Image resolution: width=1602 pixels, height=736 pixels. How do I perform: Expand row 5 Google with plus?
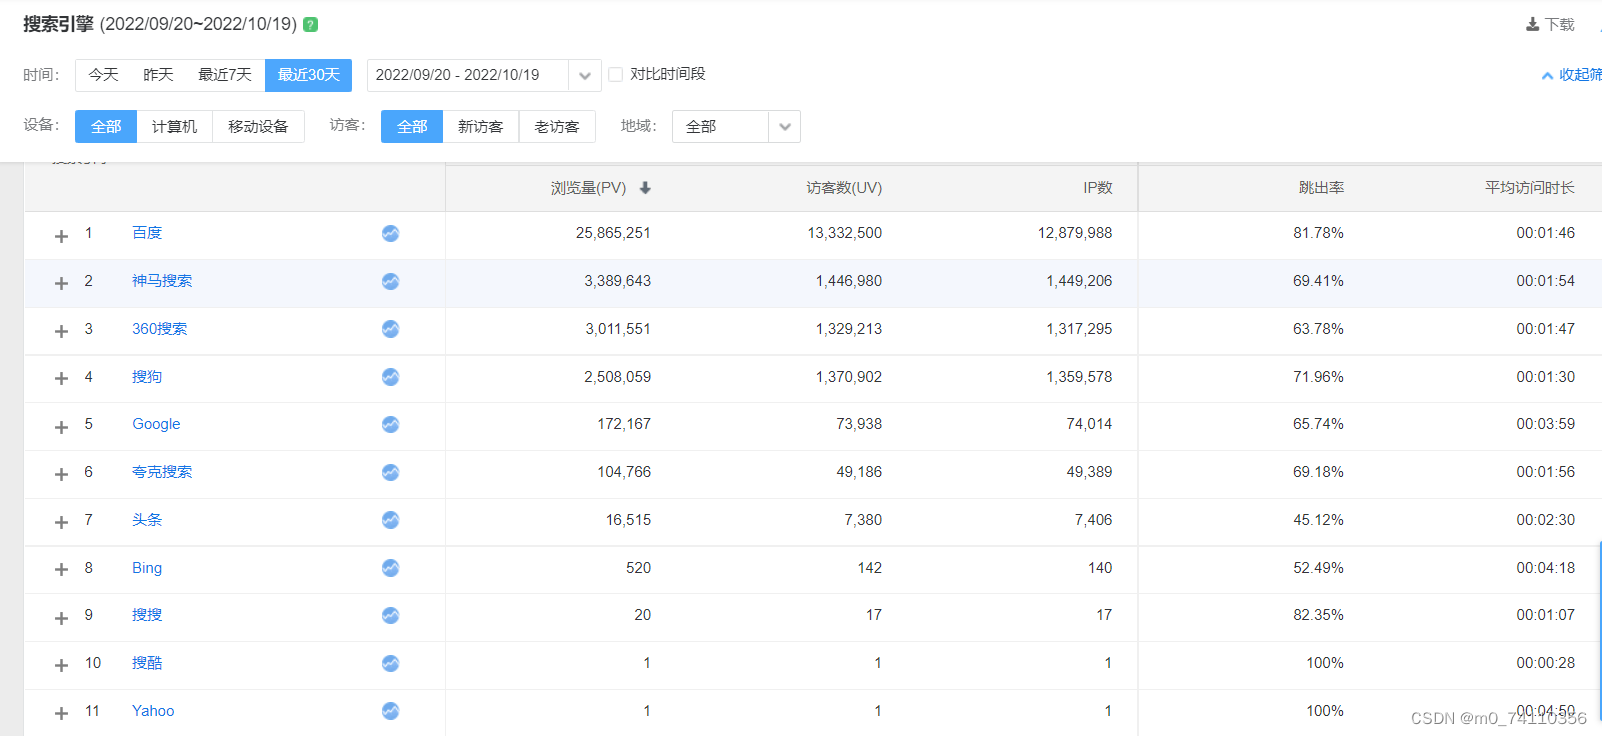(61, 427)
